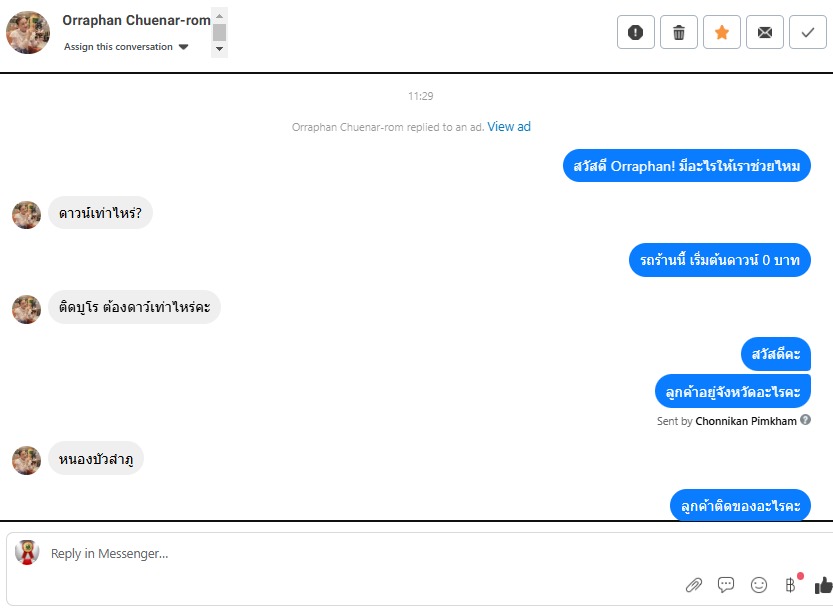The height and width of the screenshot is (609, 833).
Task: Expand the Assign this conversation dropdown
Action: click(x=126, y=47)
